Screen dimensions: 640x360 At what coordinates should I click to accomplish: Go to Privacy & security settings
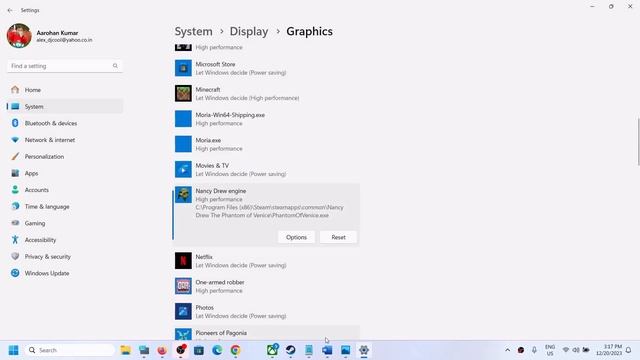(x=65, y=256)
